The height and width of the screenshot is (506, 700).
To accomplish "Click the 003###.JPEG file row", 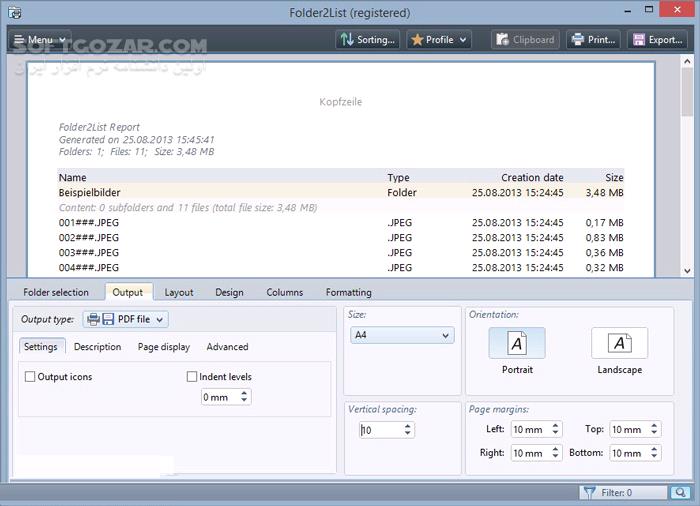I will [x=341, y=252].
